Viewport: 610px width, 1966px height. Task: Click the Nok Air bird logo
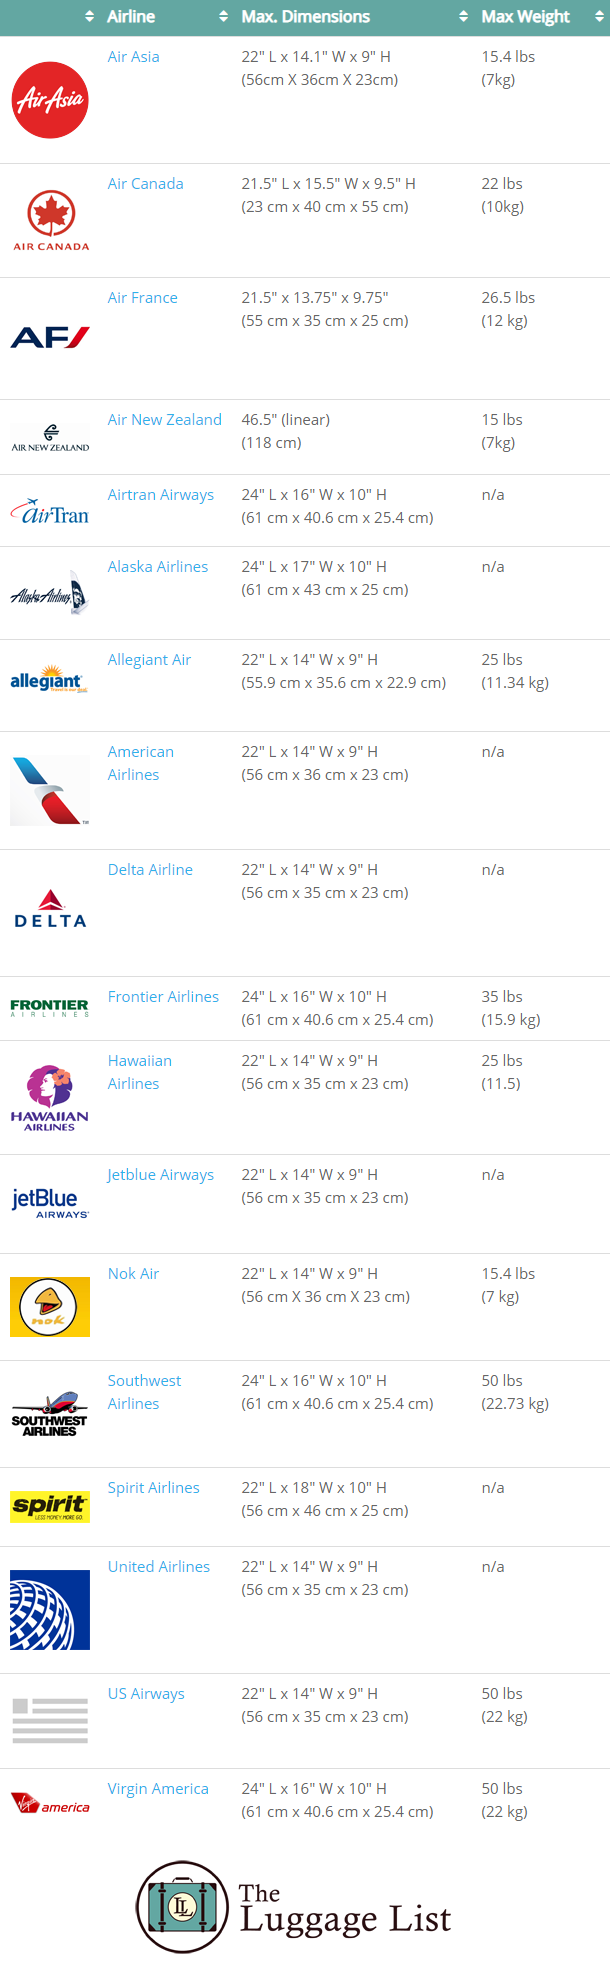click(x=50, y=1307)
